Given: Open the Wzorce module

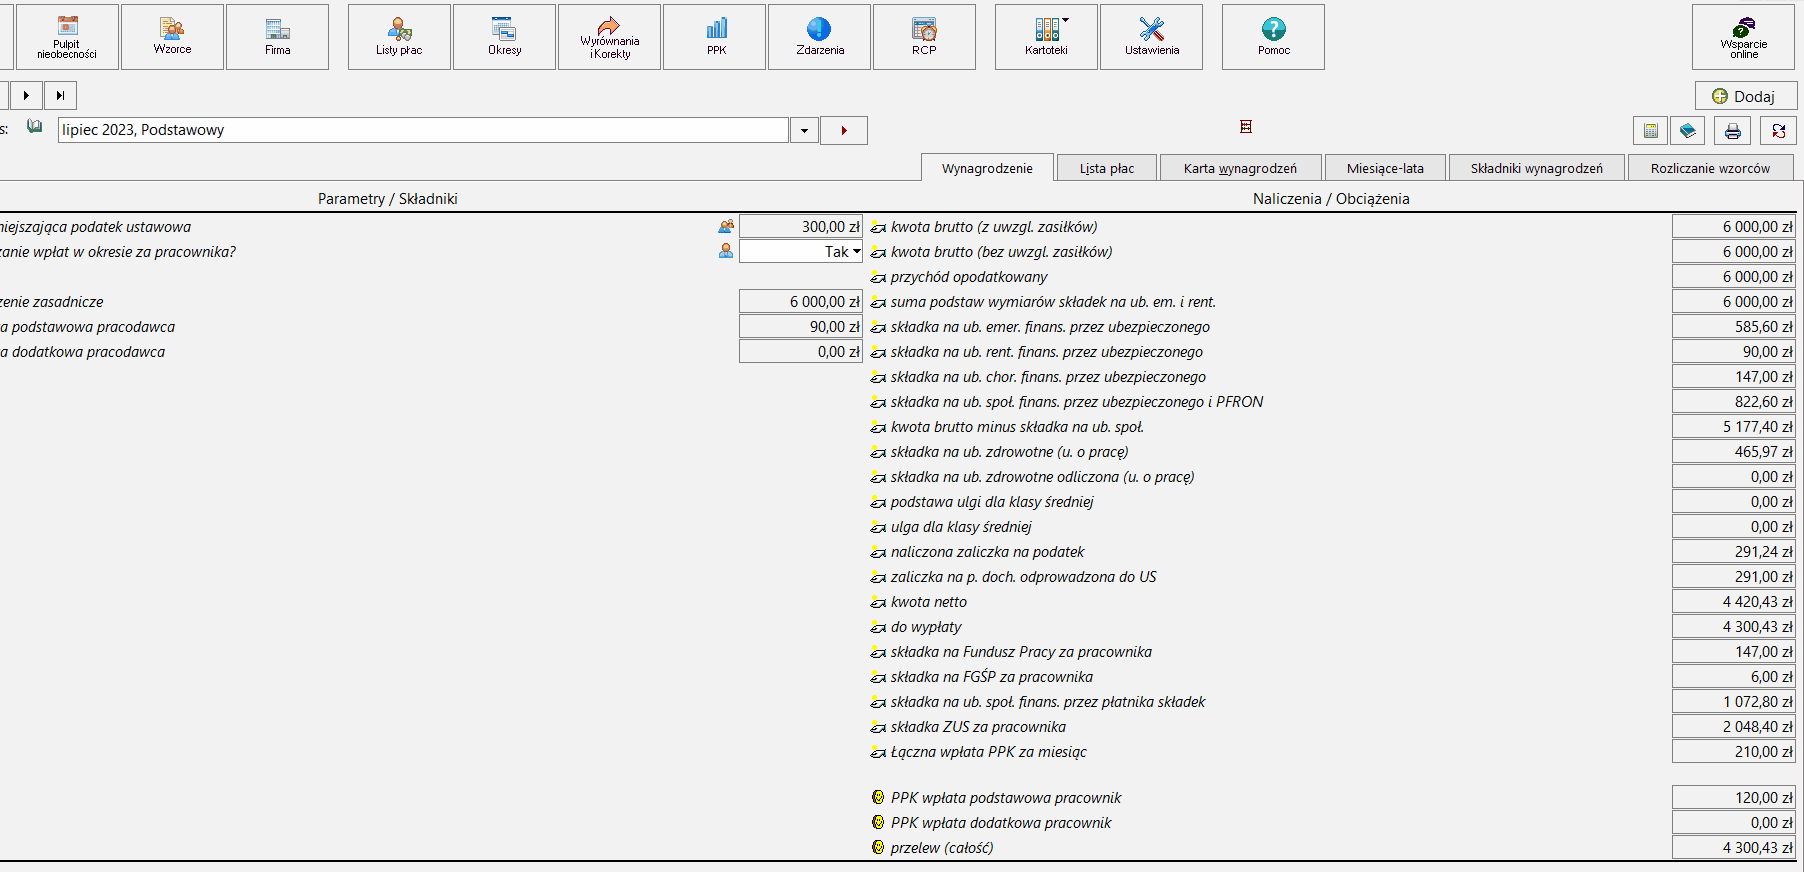Looking at the screenshot, I should [172, 37].
